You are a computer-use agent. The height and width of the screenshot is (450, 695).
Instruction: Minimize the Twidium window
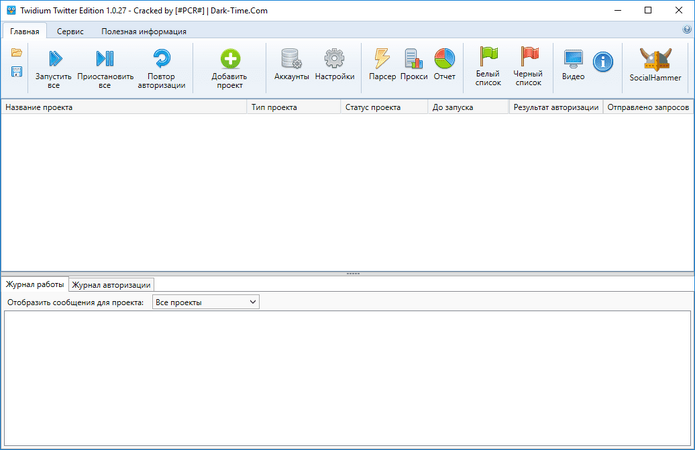(618, 10)
